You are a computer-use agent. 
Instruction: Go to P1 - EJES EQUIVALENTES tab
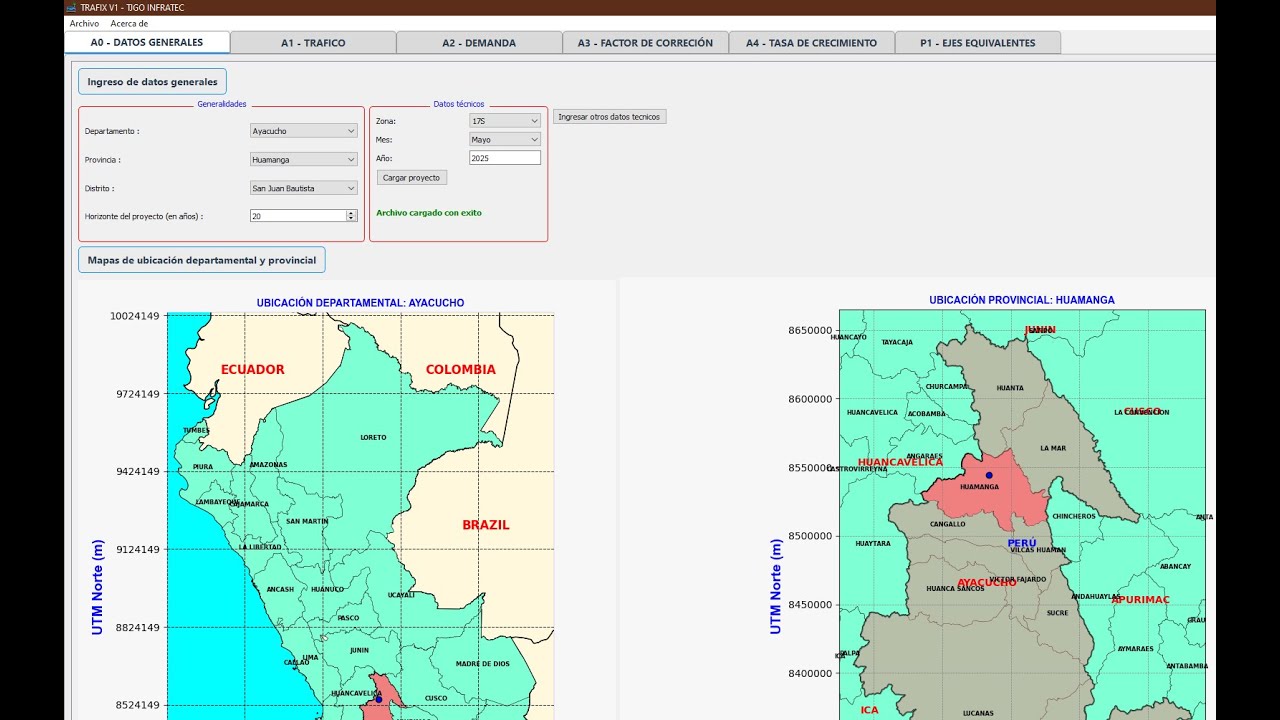tap(977, 43)
